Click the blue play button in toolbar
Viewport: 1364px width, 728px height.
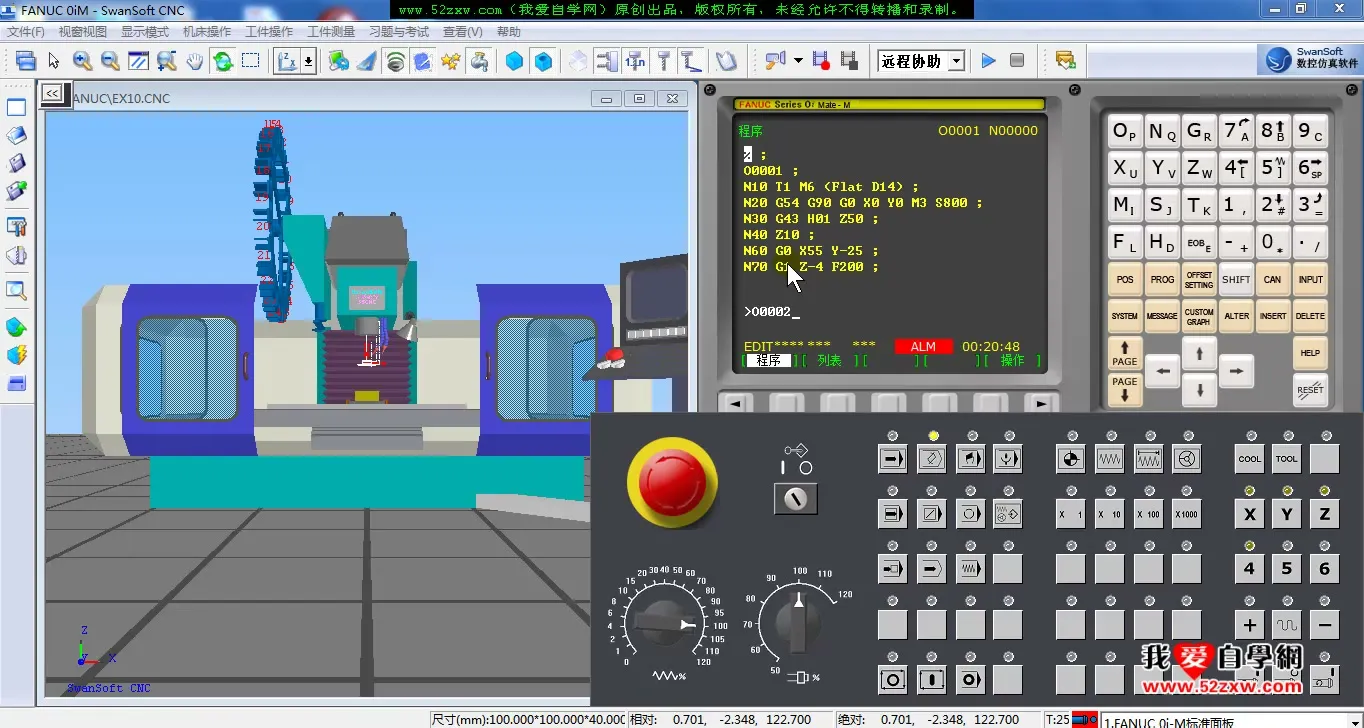[988, 61]
